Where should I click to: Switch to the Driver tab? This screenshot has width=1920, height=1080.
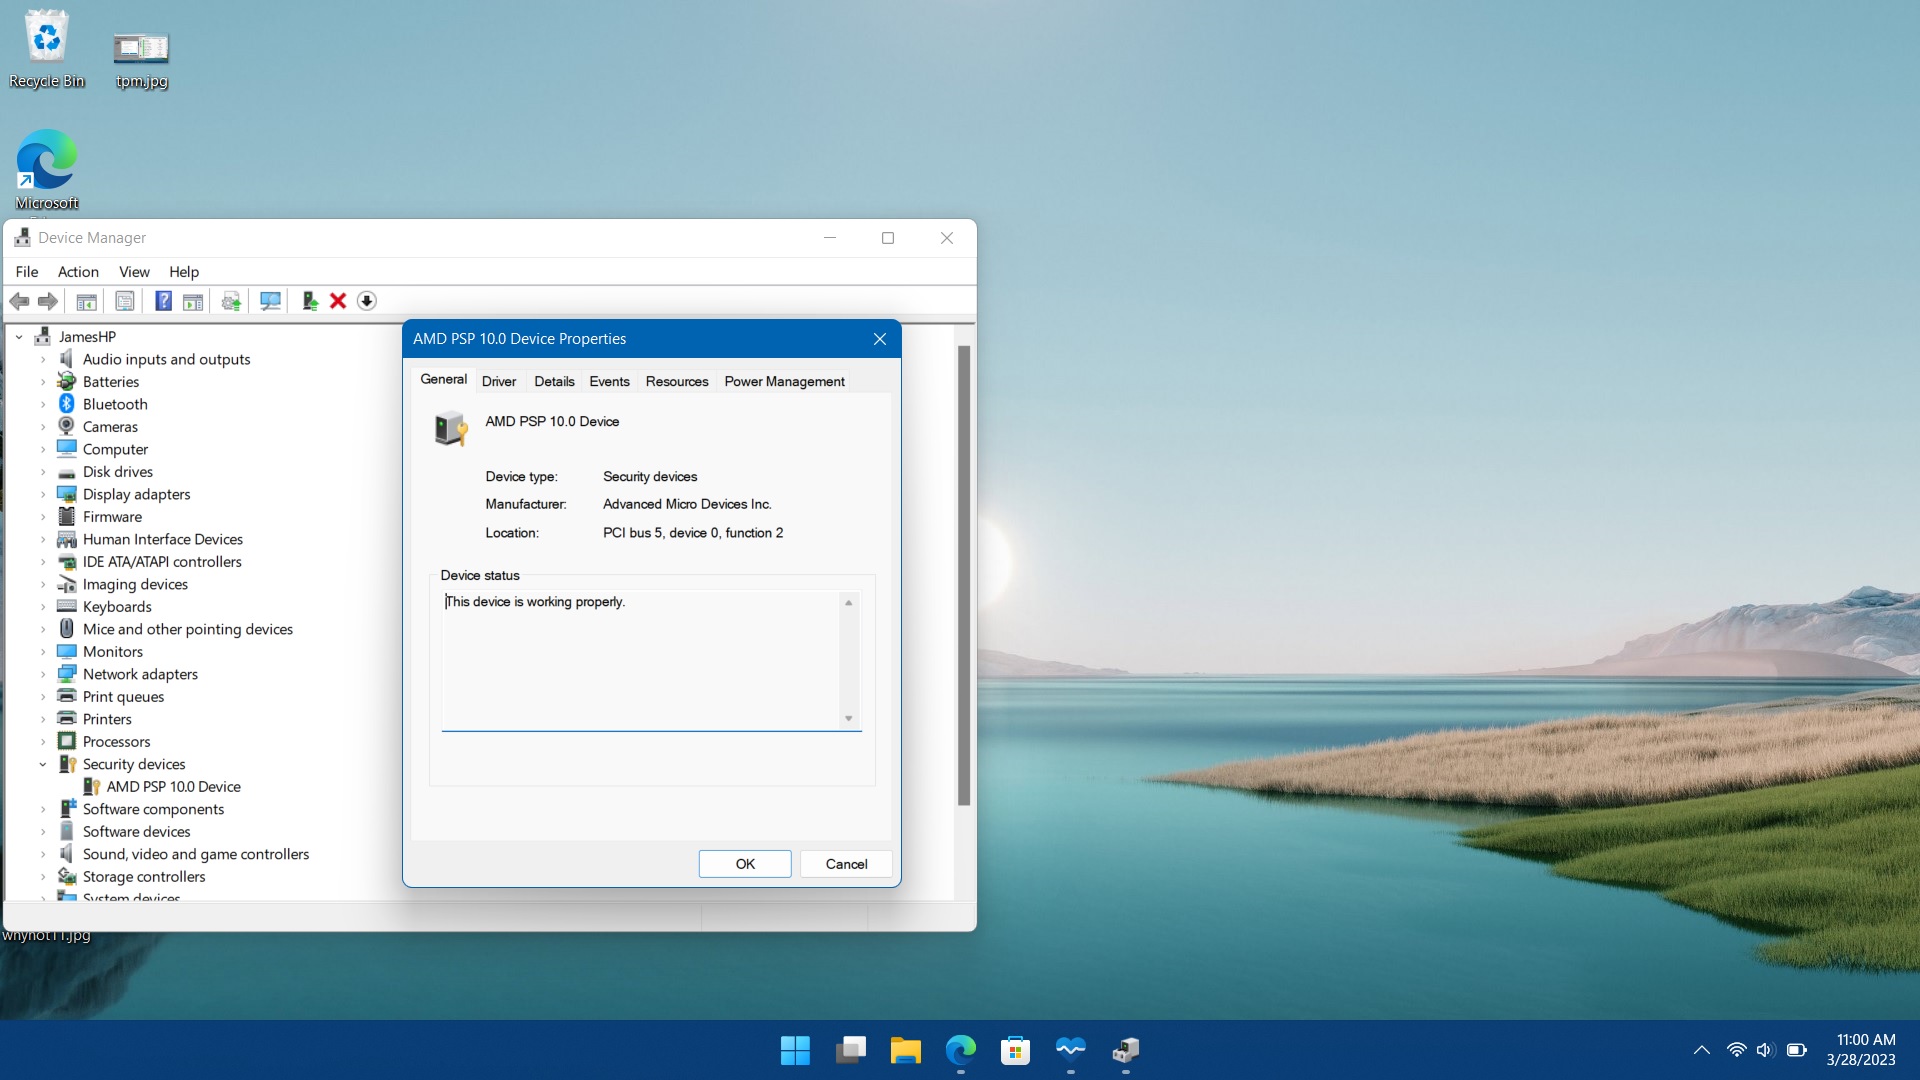click(x=498, y=381)
